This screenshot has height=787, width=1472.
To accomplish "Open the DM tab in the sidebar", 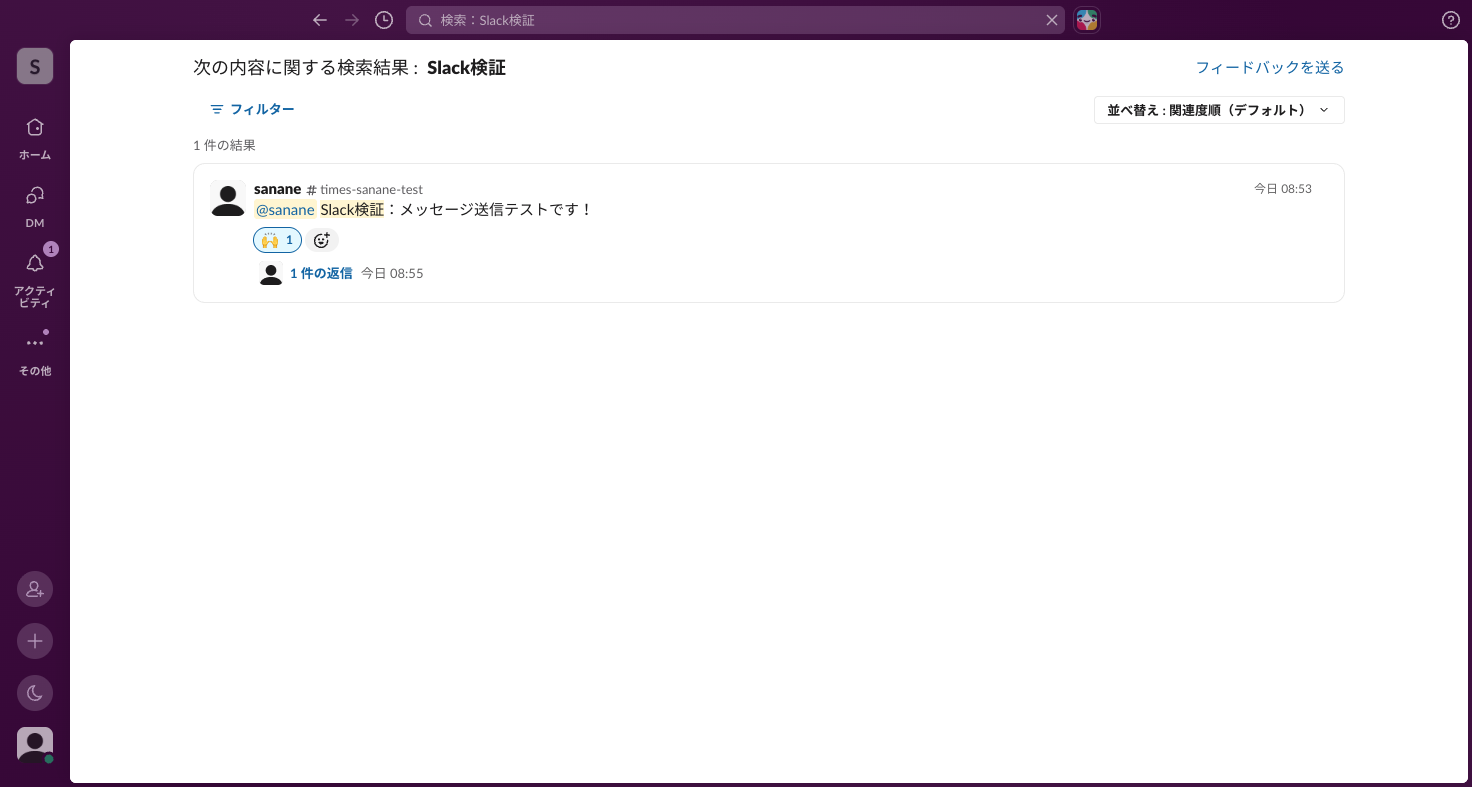I will coord(35,206).
